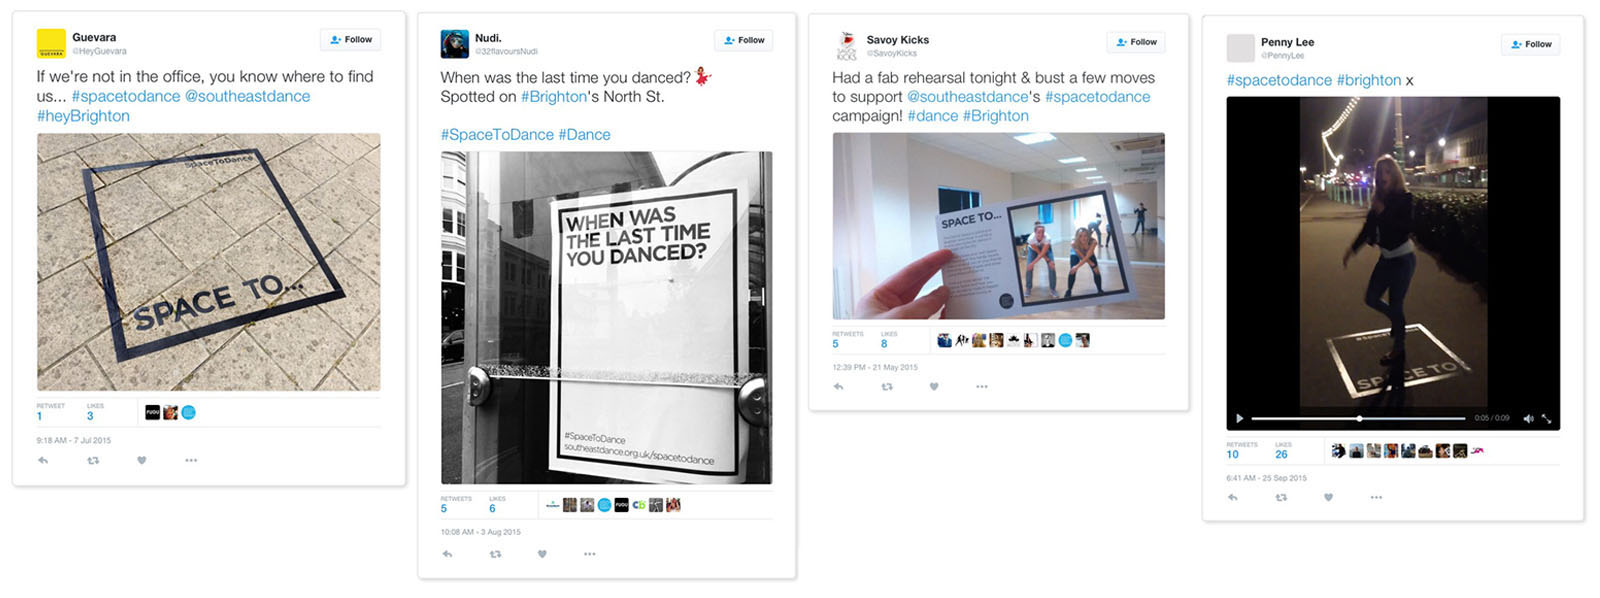Open Nudi's profile avatar
1600x598 pixels.
click(455, 44)
